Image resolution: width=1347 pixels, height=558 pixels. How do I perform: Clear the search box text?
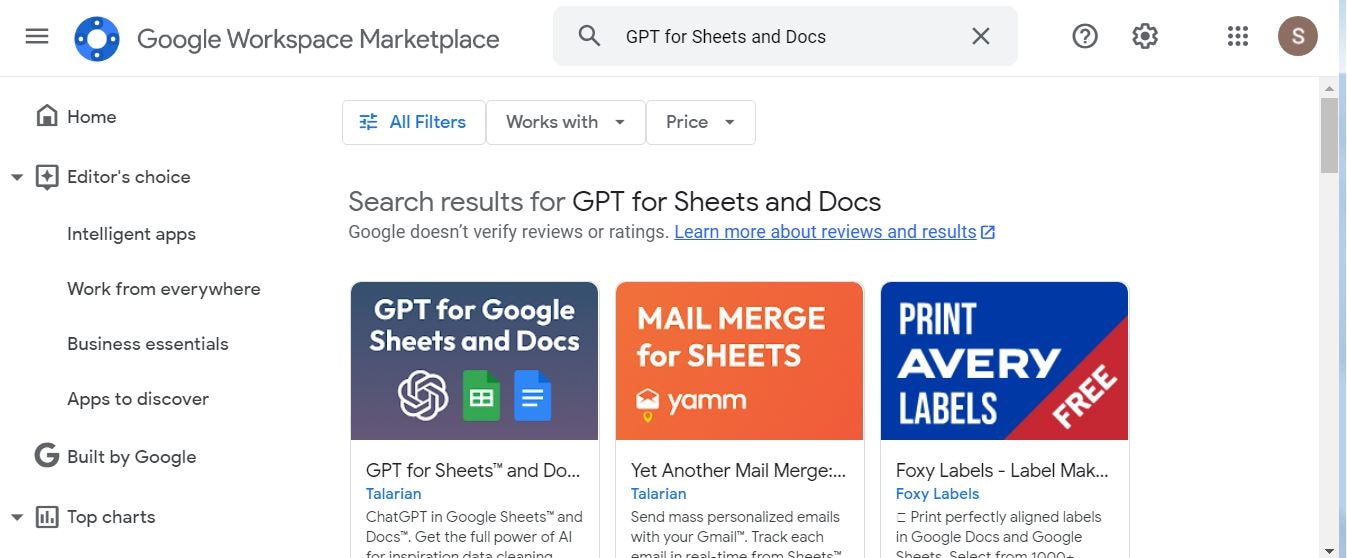(981, 37)
